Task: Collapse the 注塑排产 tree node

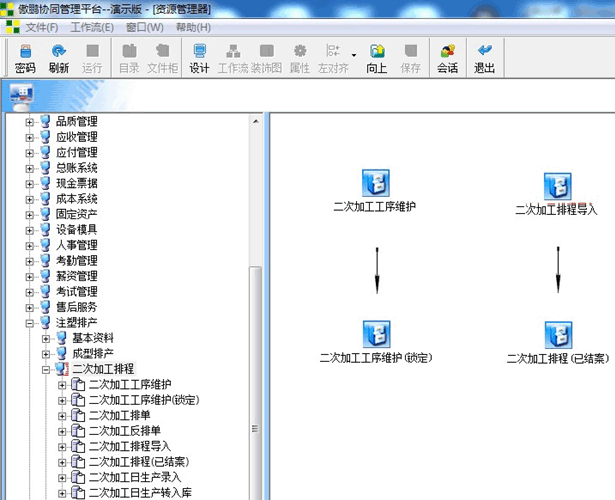Action: tap(30, 323)
